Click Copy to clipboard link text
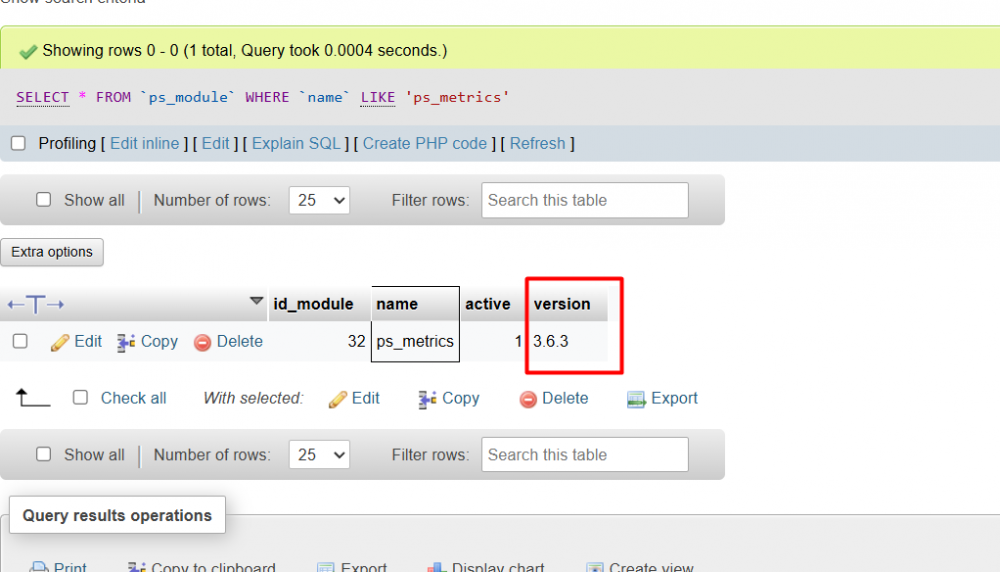The height and width of the screenshot is (572, 1000). [214, 567]
